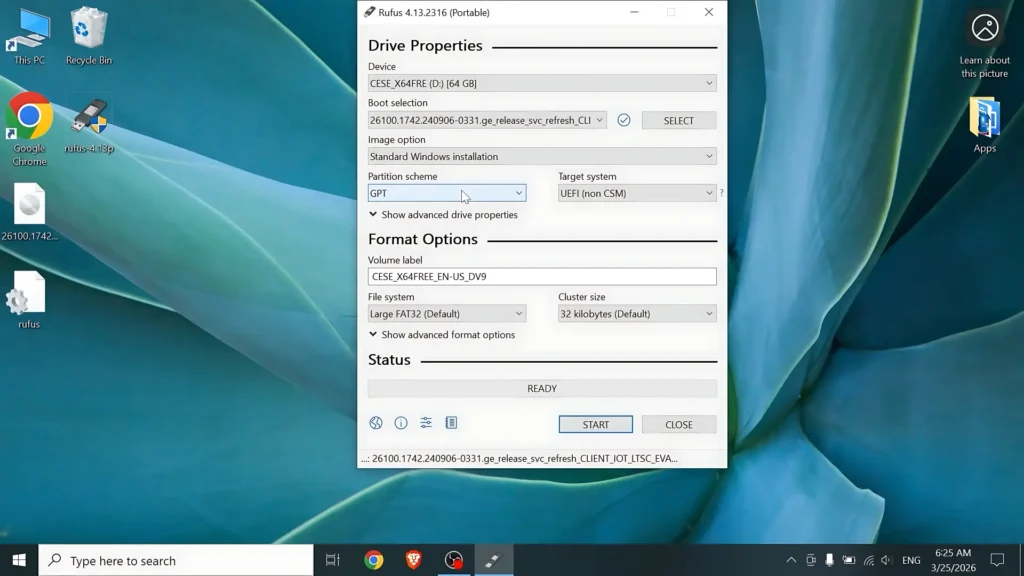Open Task View in taskbar
Screen dimensions: 1024x576
coord(332,560)
